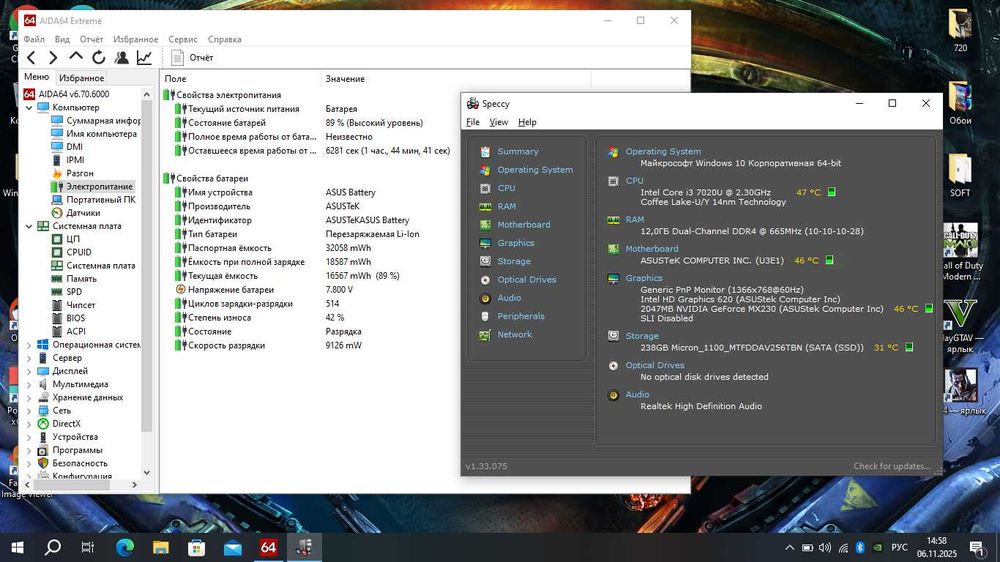Click CPU heading link in Speccy summary
Image resolution: width=1000 pixels, height=562 pixels.
coord(635,181)
